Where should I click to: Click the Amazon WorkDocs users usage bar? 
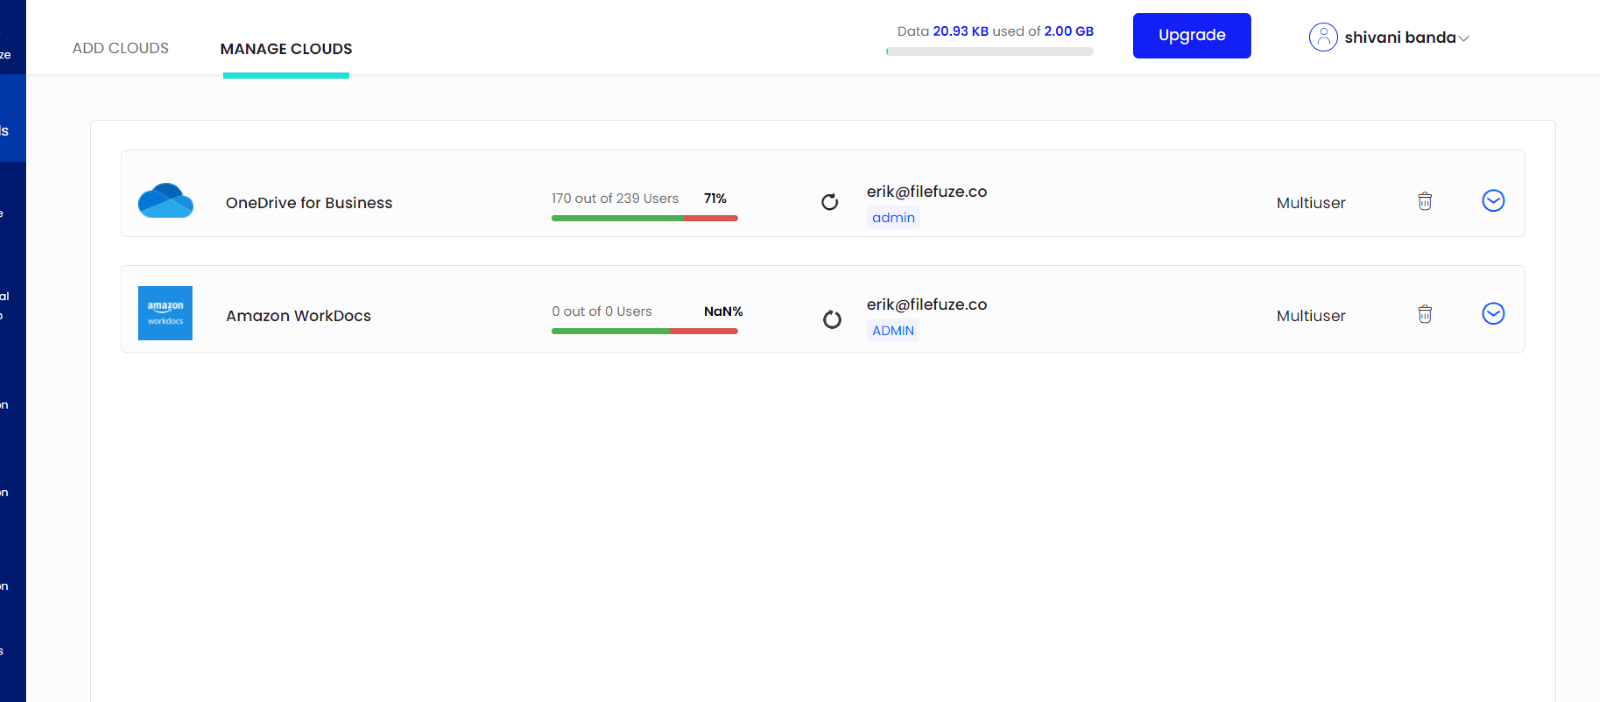645,331
